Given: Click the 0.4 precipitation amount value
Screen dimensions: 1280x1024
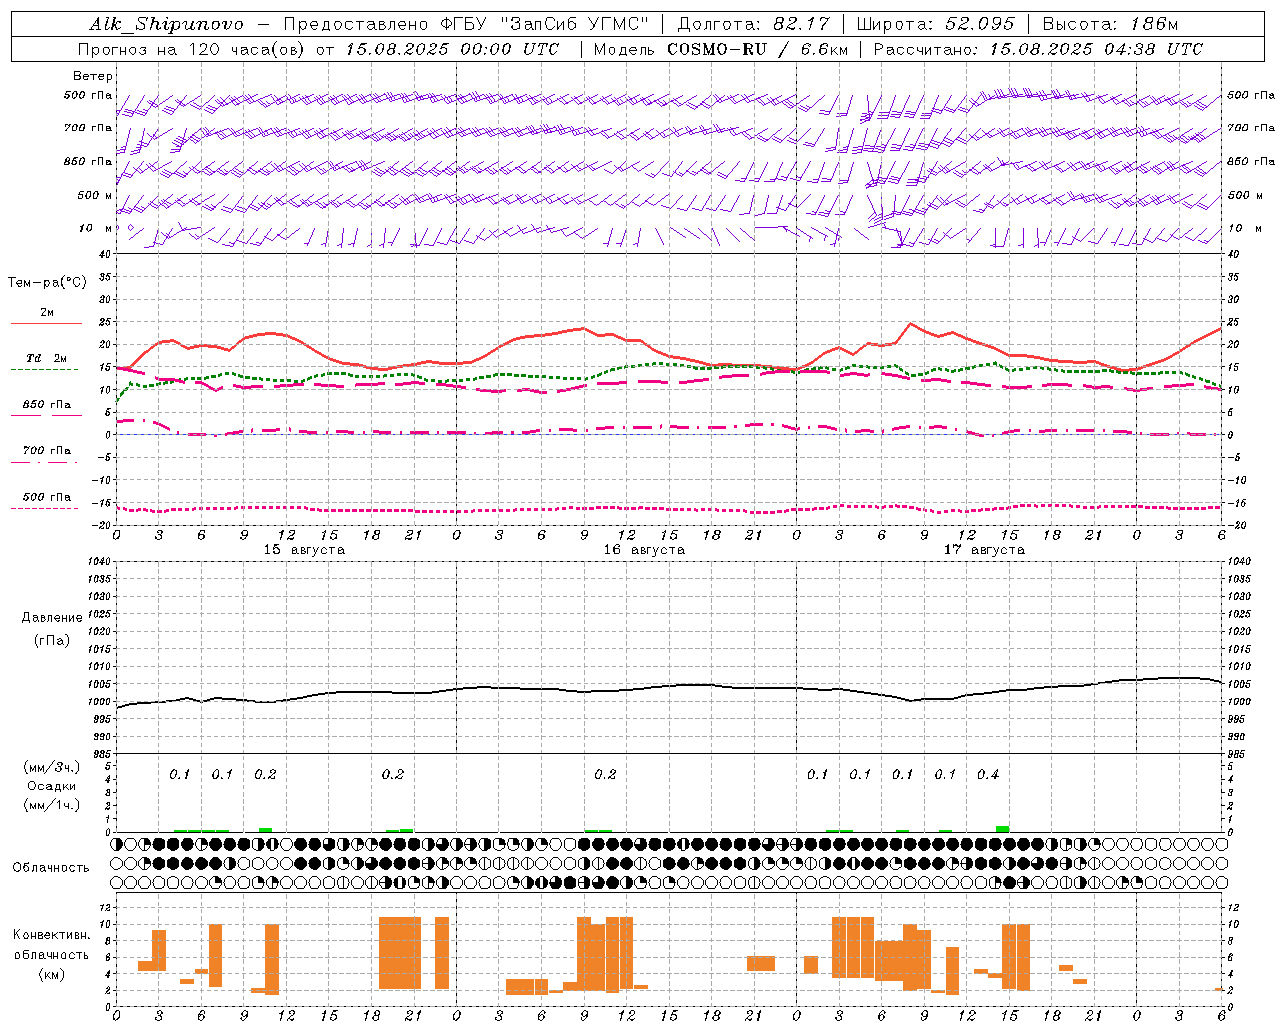Looking at the screenshot, I should 988,774.
